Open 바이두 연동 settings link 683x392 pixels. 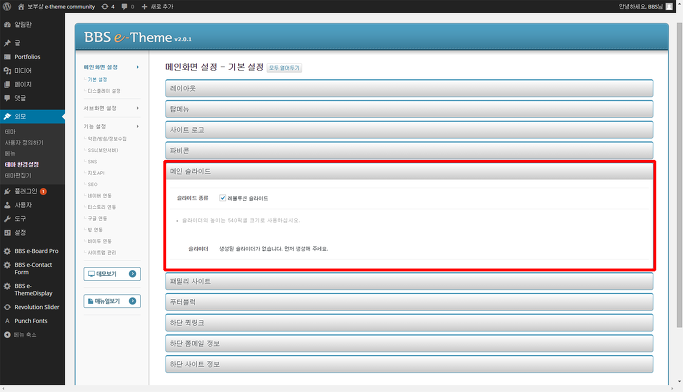[x=99, y=241]
